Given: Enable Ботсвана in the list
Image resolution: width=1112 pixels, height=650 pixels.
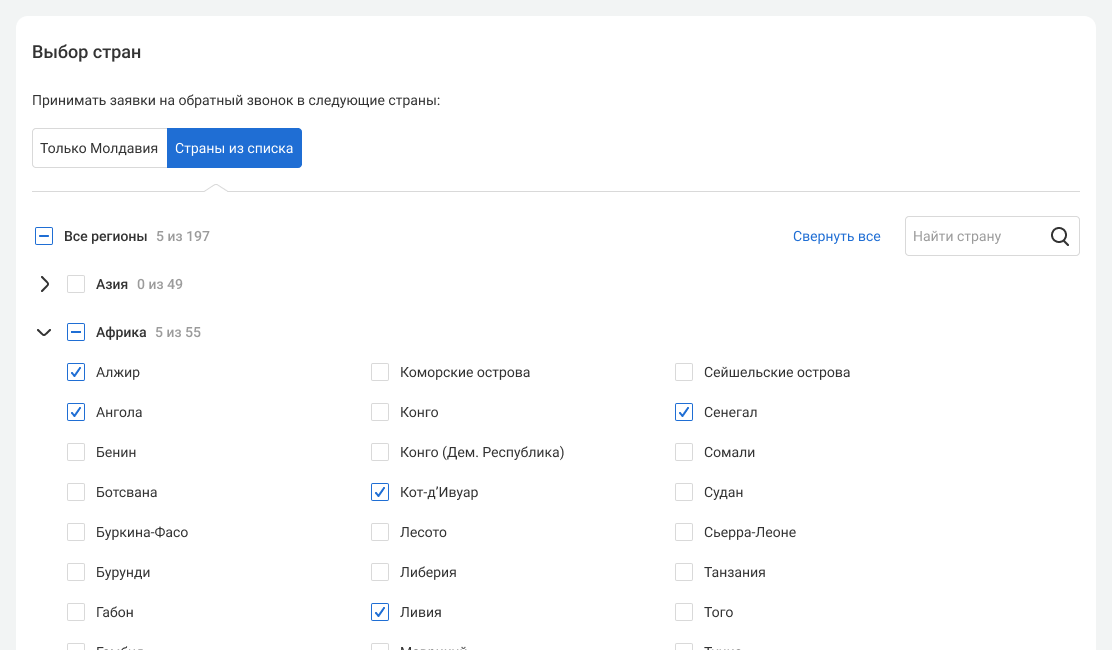Looking at the screenshot, I should [76, 492].
